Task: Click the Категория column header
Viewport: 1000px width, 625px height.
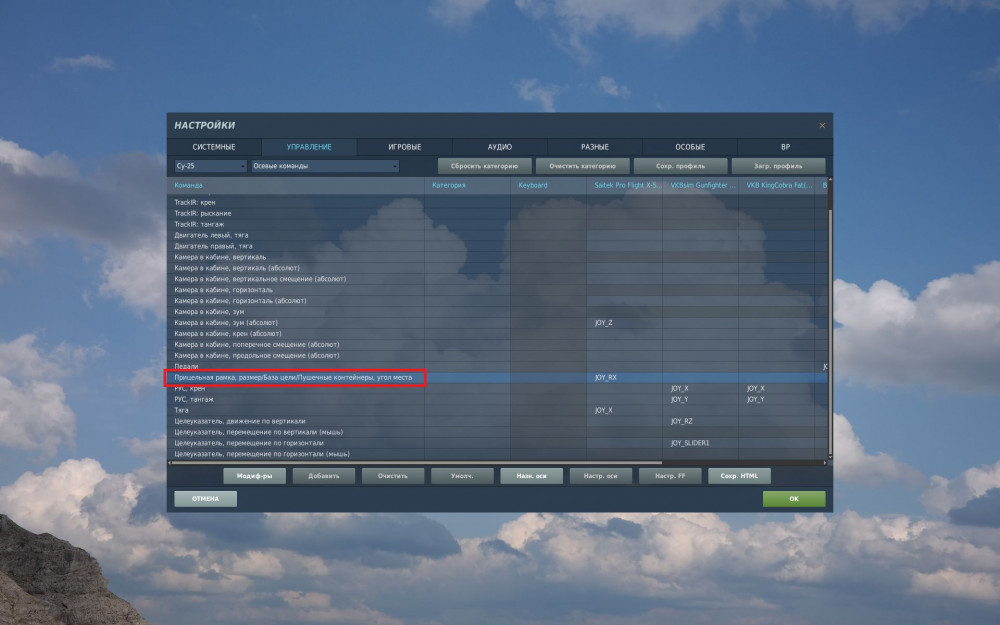Action: click(467, 186)
